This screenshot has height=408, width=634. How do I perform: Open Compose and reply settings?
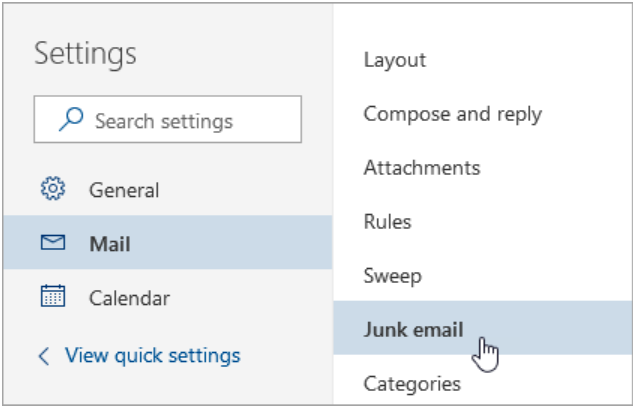tap(452, 114)
